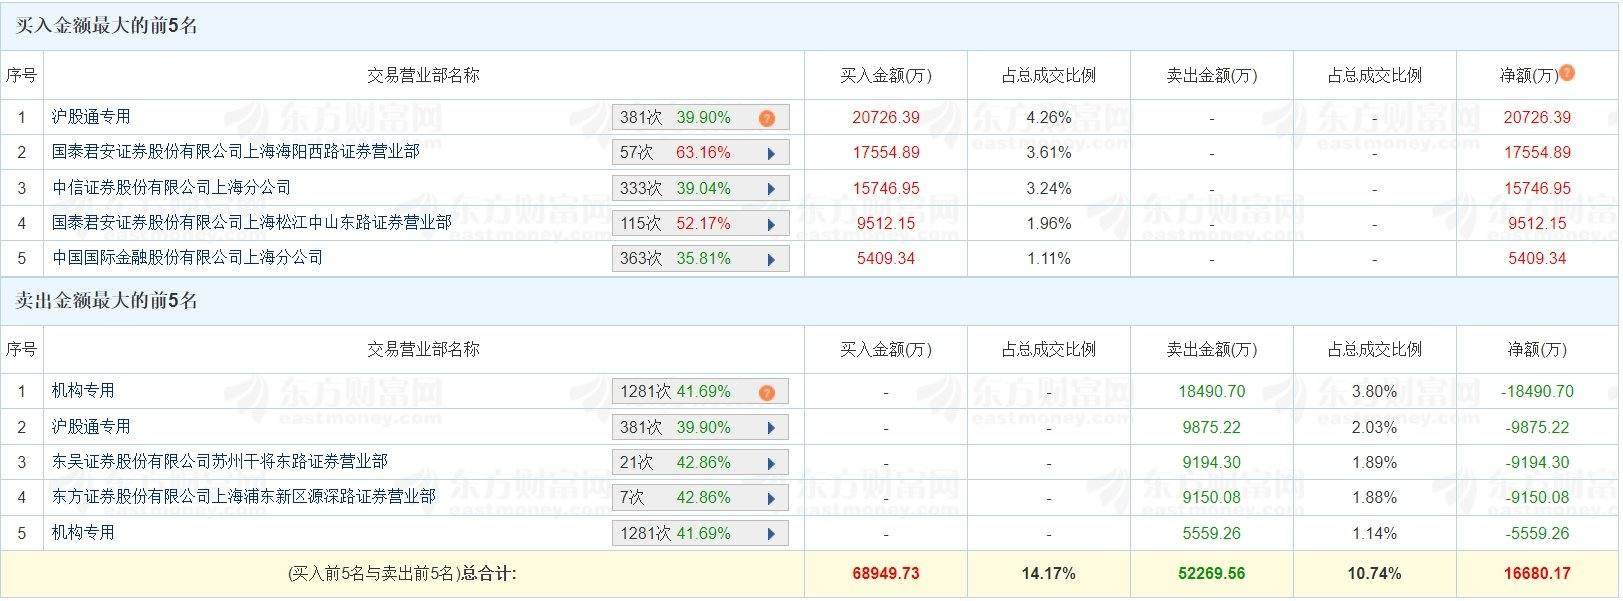
Task: Click the help icon beside 净额(万) header
Action: click(x=1567, y=72)
